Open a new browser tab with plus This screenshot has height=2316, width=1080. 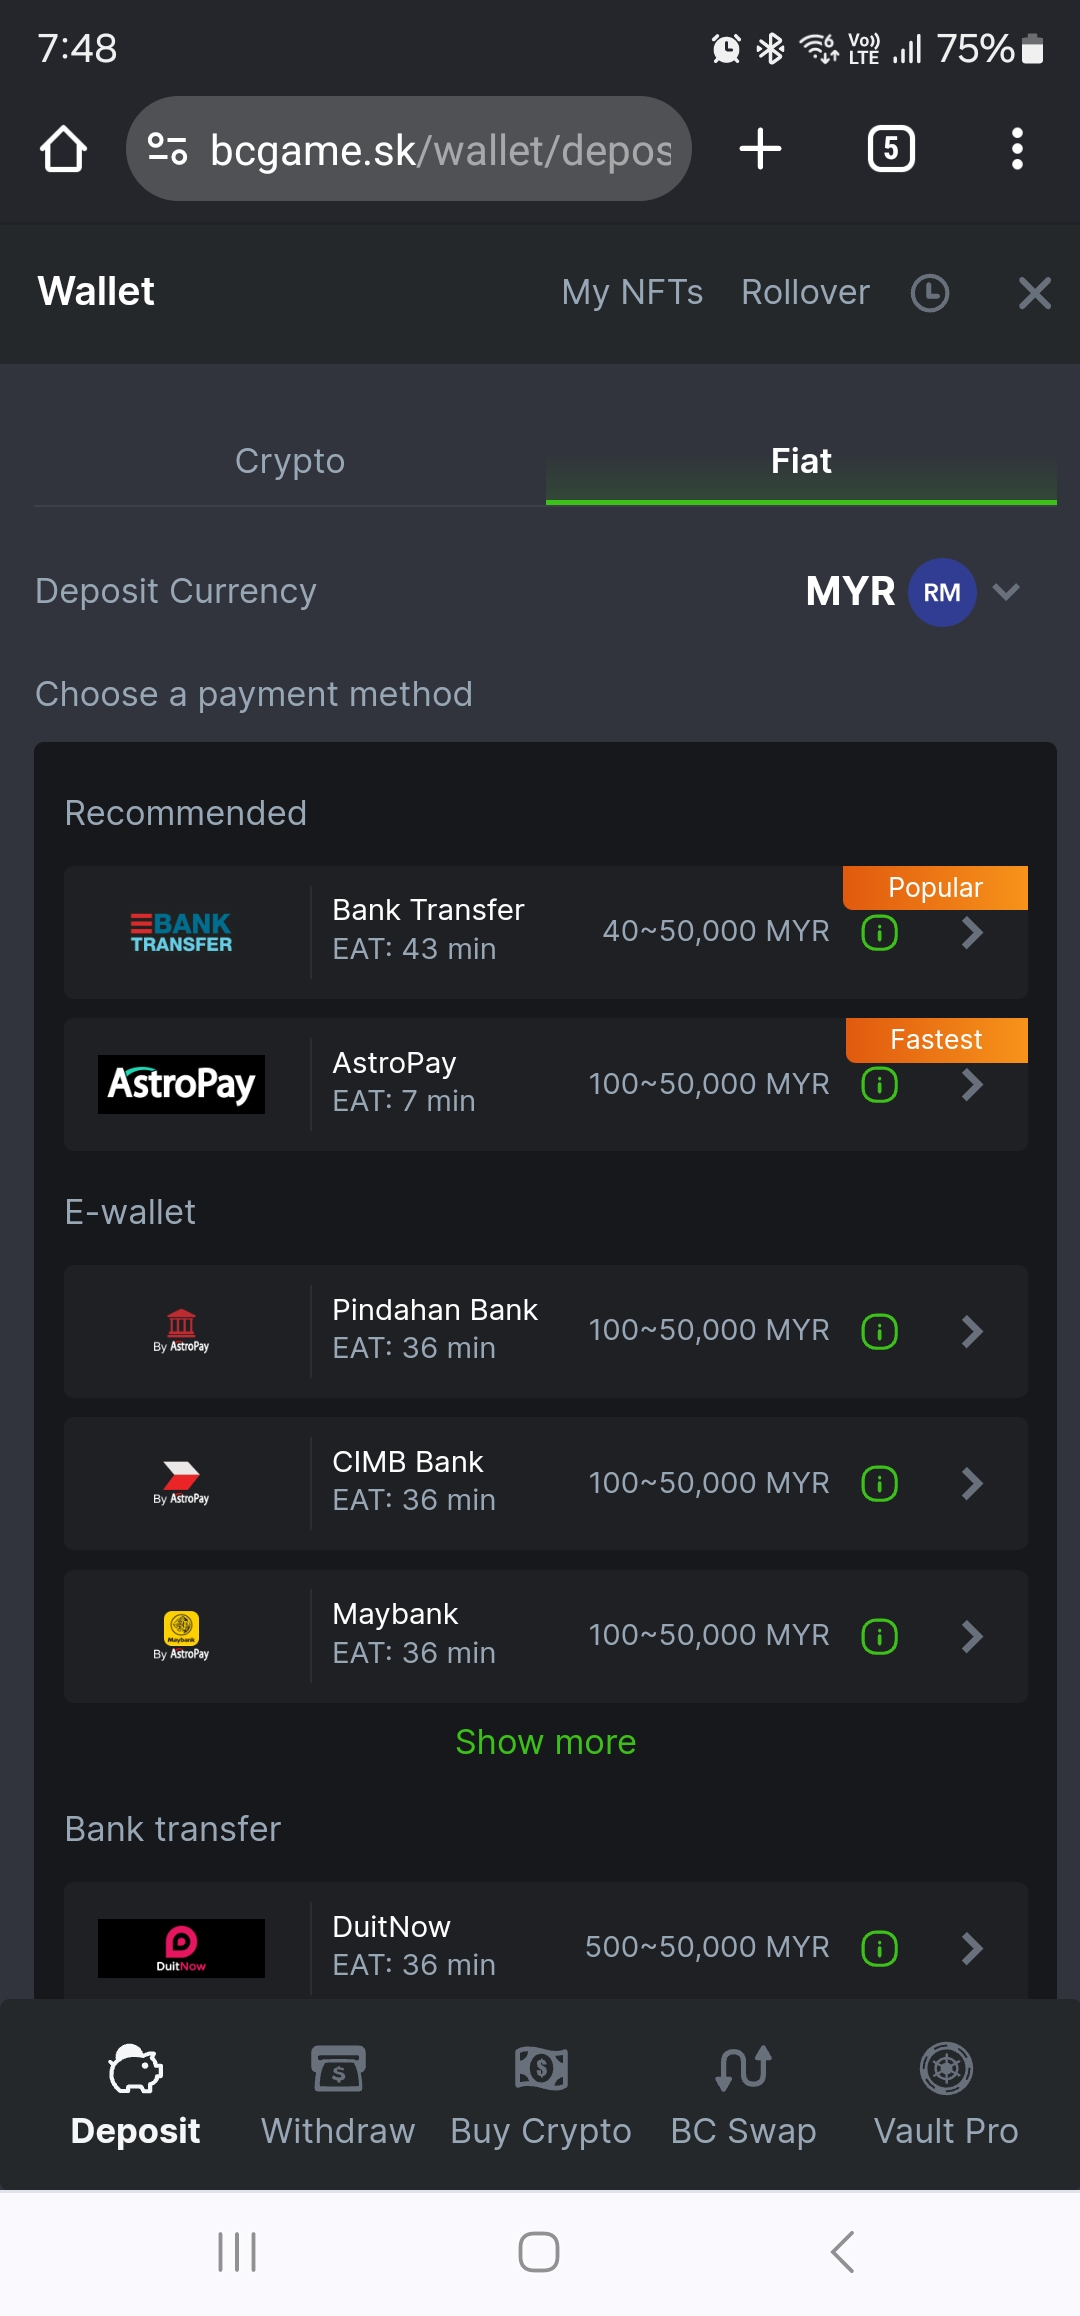[x=760, y=149]
